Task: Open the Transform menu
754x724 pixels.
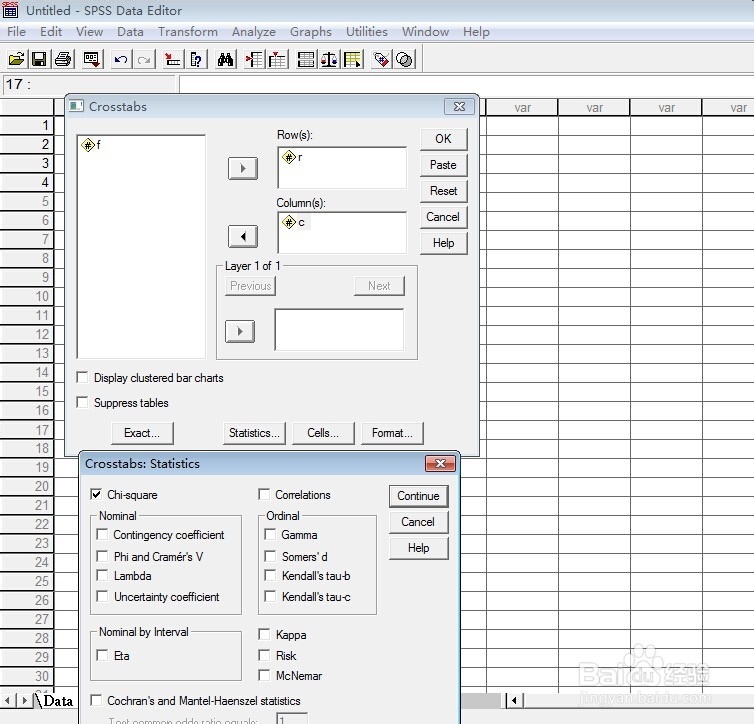Action: coord(188,32)
